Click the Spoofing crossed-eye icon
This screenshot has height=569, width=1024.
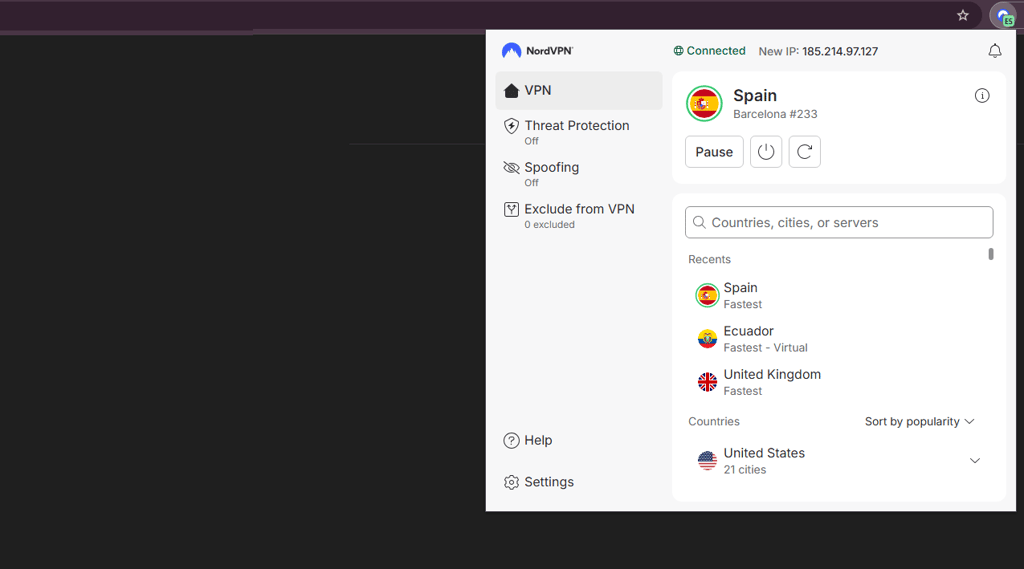pos(511,168)
